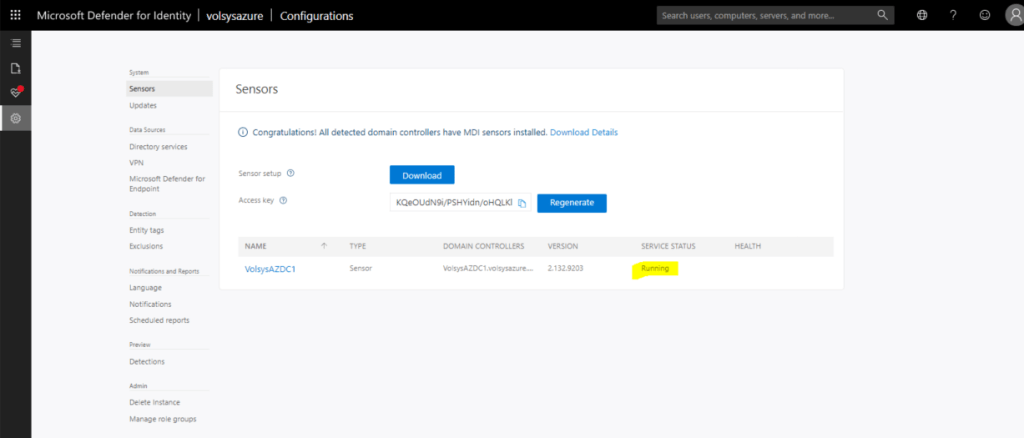
Task: Open the VolsysAZDC1 sensor link
Action: click(x=272, y=269)
